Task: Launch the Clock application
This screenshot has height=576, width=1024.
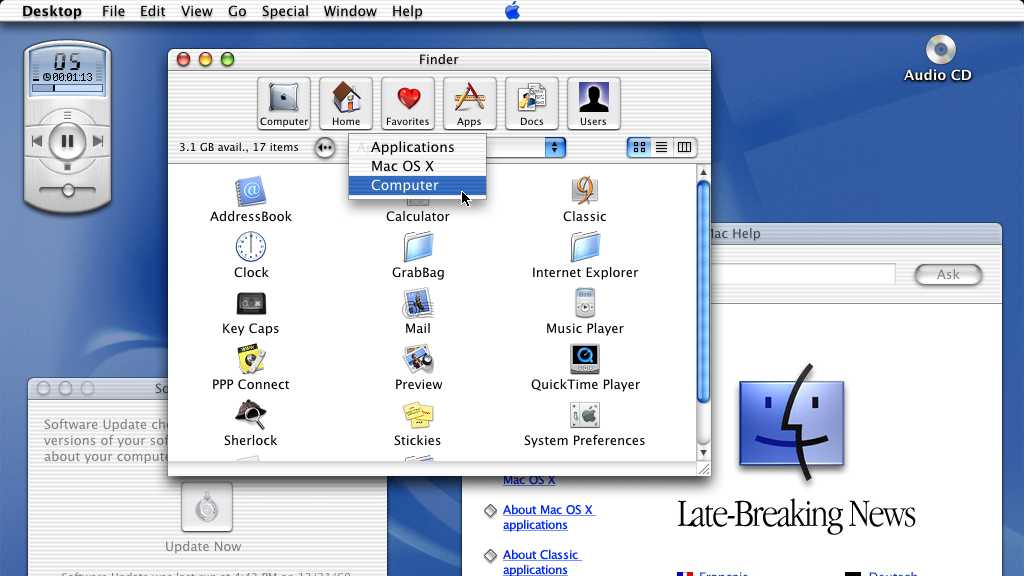Action: click(x=251, y=248)
